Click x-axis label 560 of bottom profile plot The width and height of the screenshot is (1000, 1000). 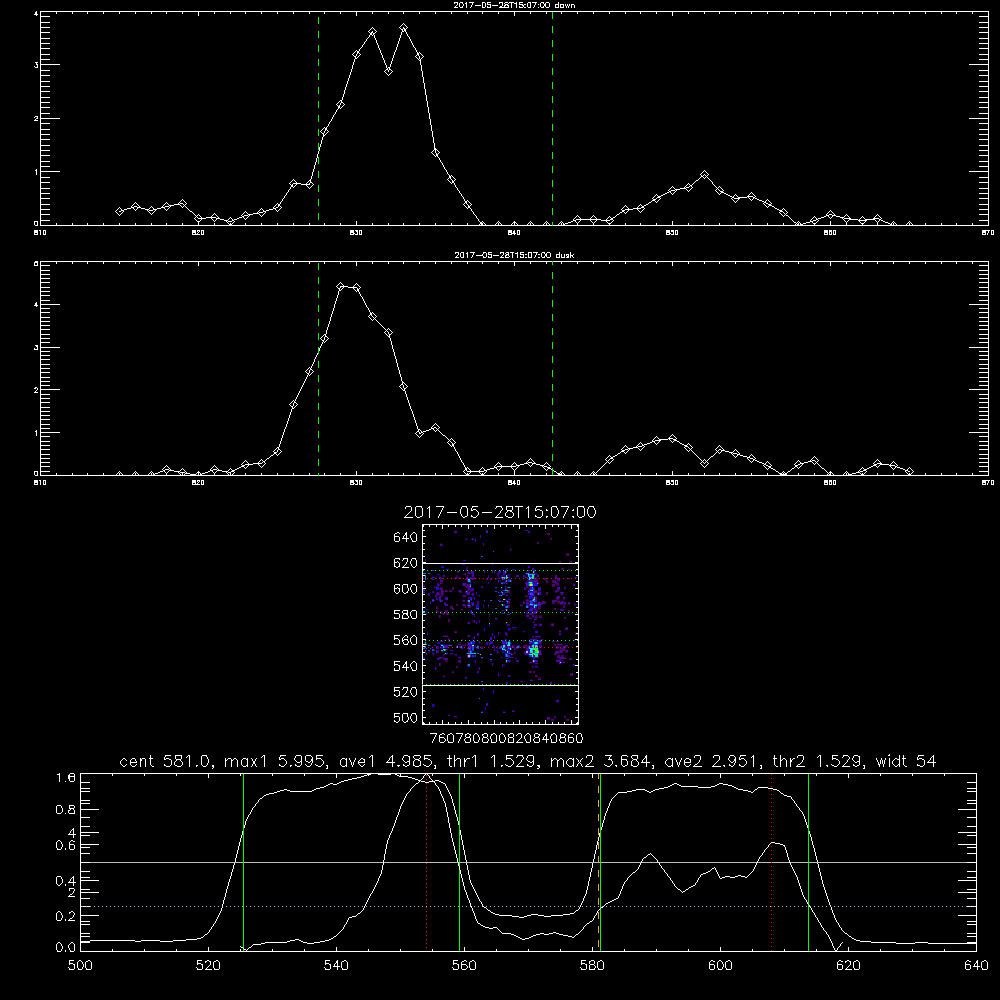(x=464, y=966)
